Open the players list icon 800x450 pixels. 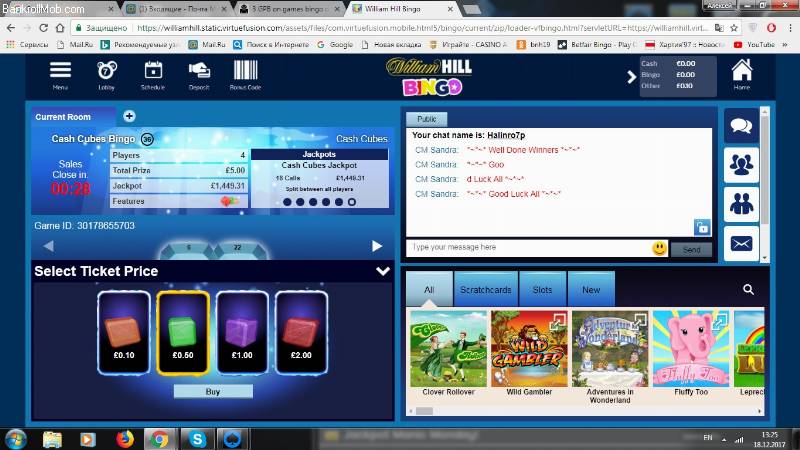741,165
